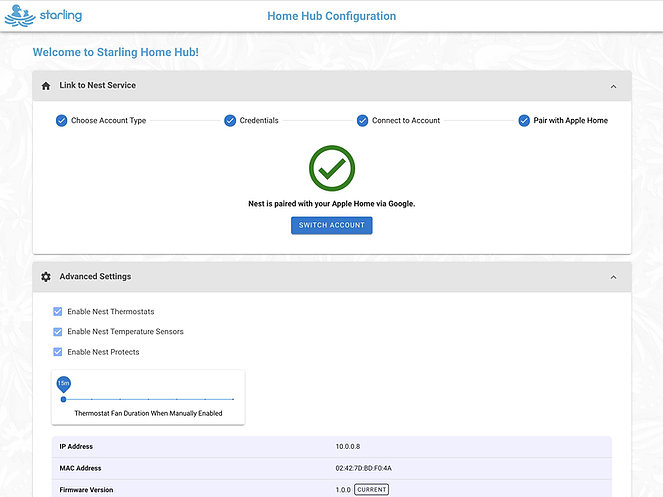The height and width of the screenshot is (497, 663).
Task: Click the Thermostat Fan Duration When Manually Enabled caption
Action: click(148, 413)
